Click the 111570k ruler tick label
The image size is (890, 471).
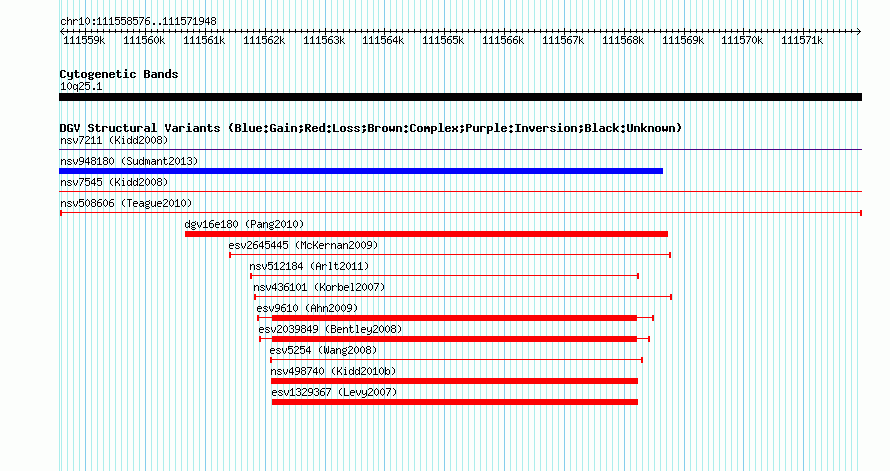point(742,40)
